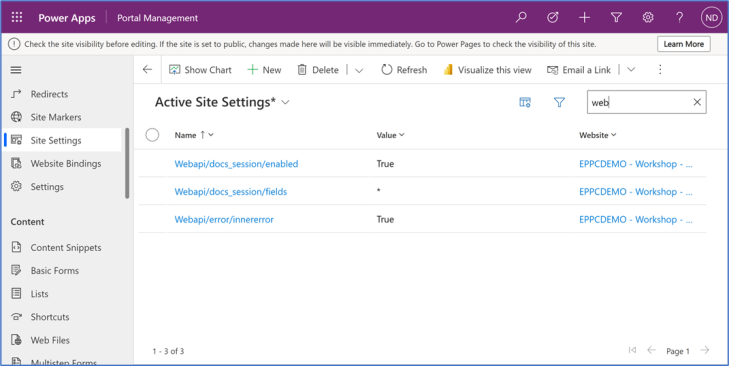Open EPPCDEMO website link in innererror row
The width and height of the screenshot is (729, 366).
coord(636,220)
